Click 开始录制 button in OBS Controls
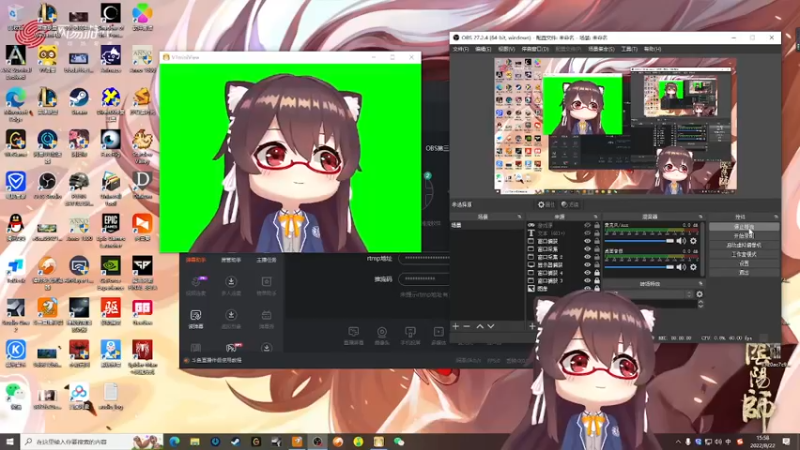This screenshot has width=800, height=450. 744,236
